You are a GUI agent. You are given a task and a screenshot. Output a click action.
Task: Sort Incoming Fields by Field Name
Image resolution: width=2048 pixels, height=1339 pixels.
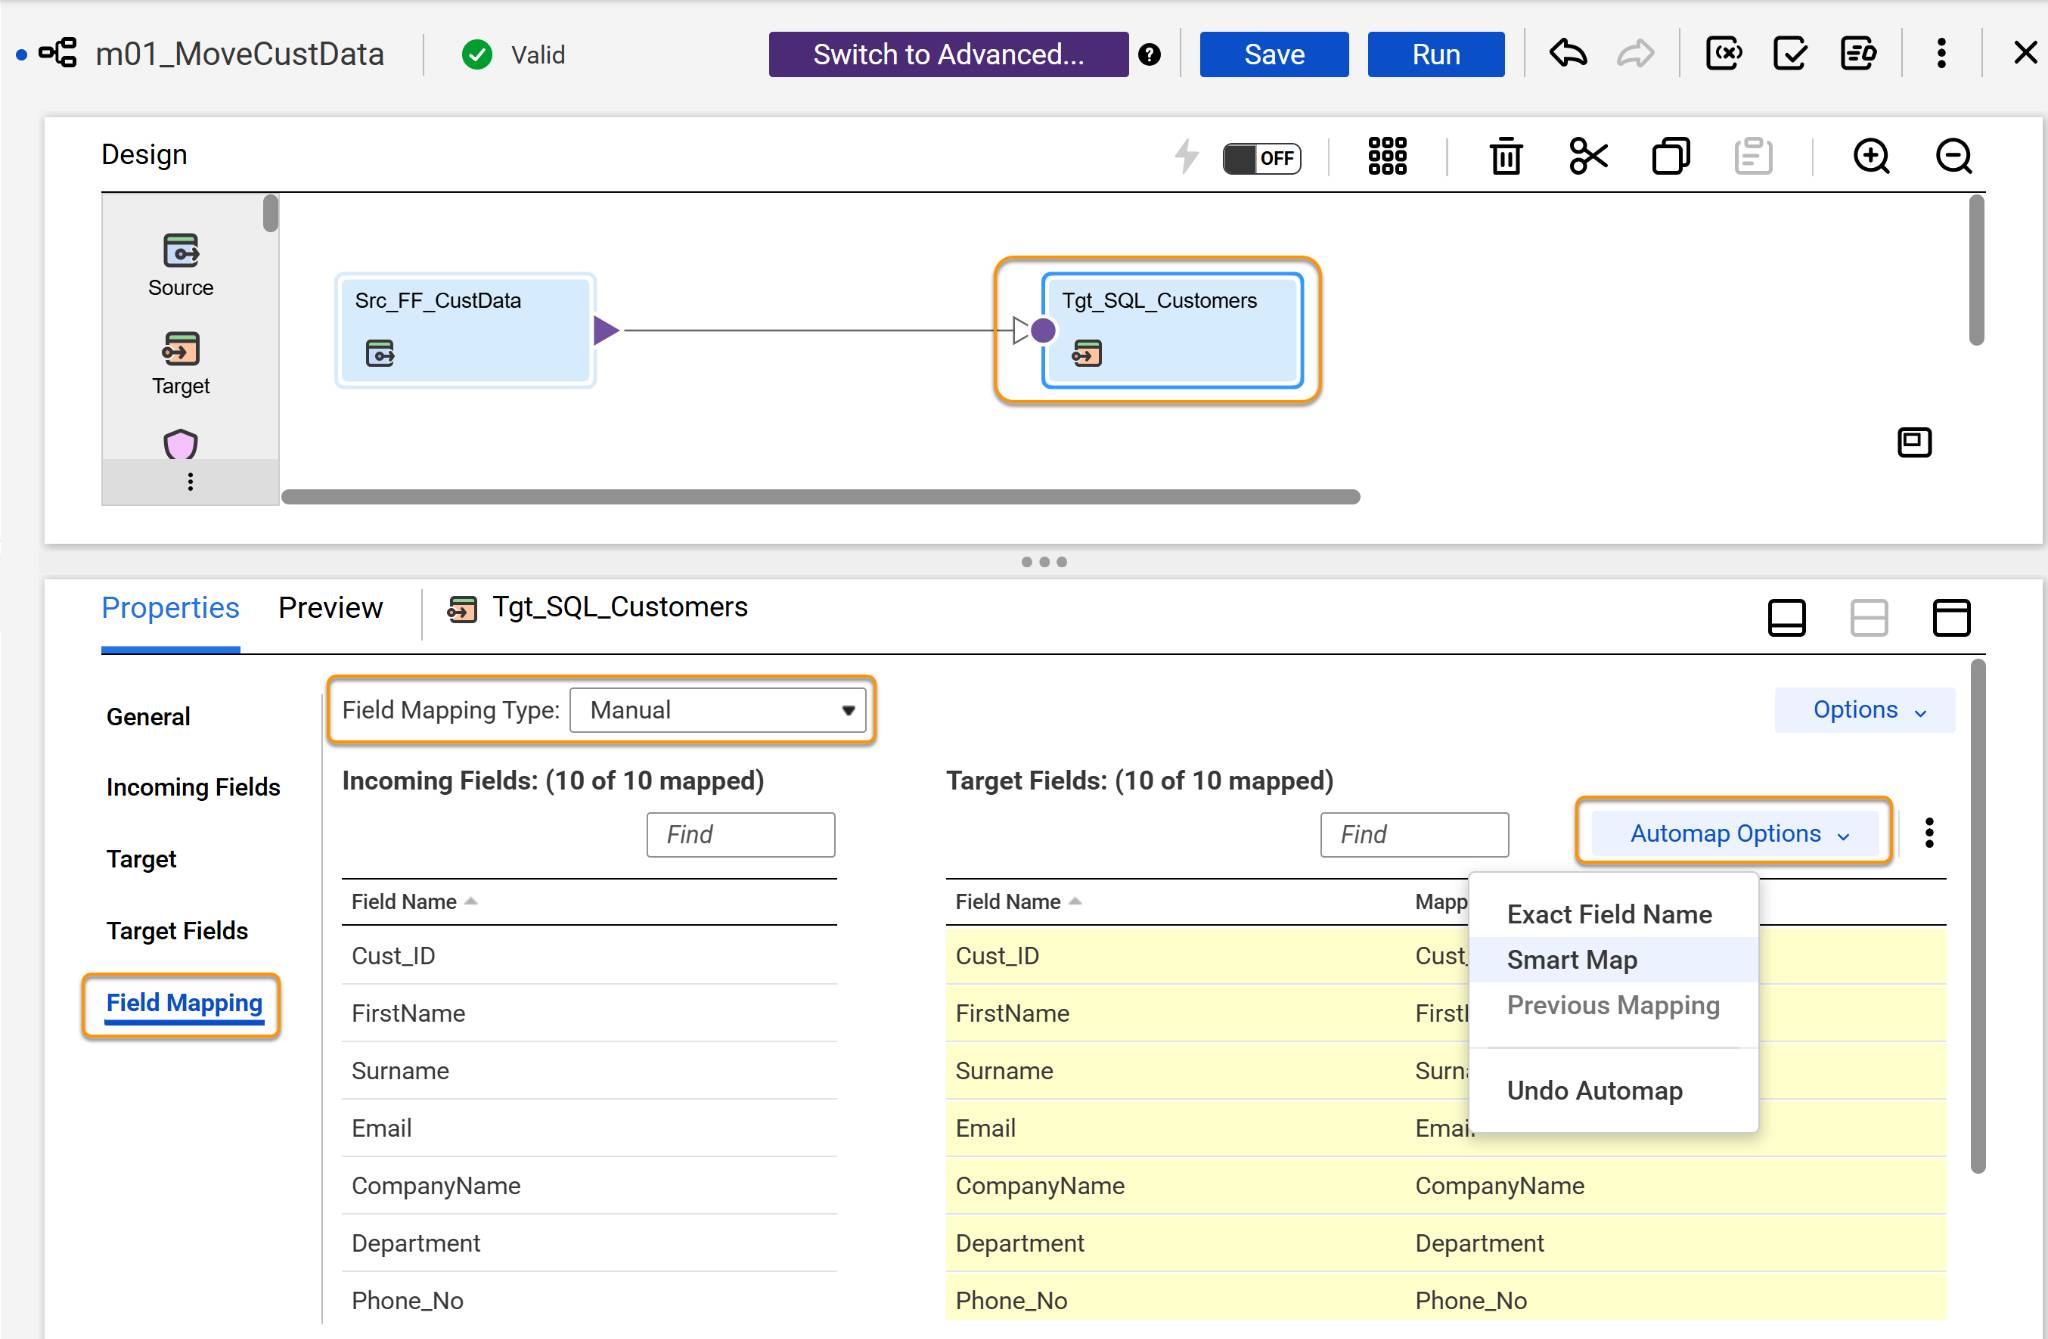pos(414,901)
